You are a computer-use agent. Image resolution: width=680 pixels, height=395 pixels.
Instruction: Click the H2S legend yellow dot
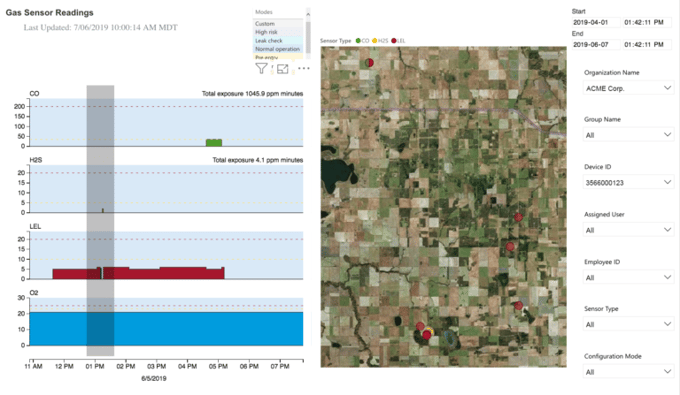[x=375, y=41]
